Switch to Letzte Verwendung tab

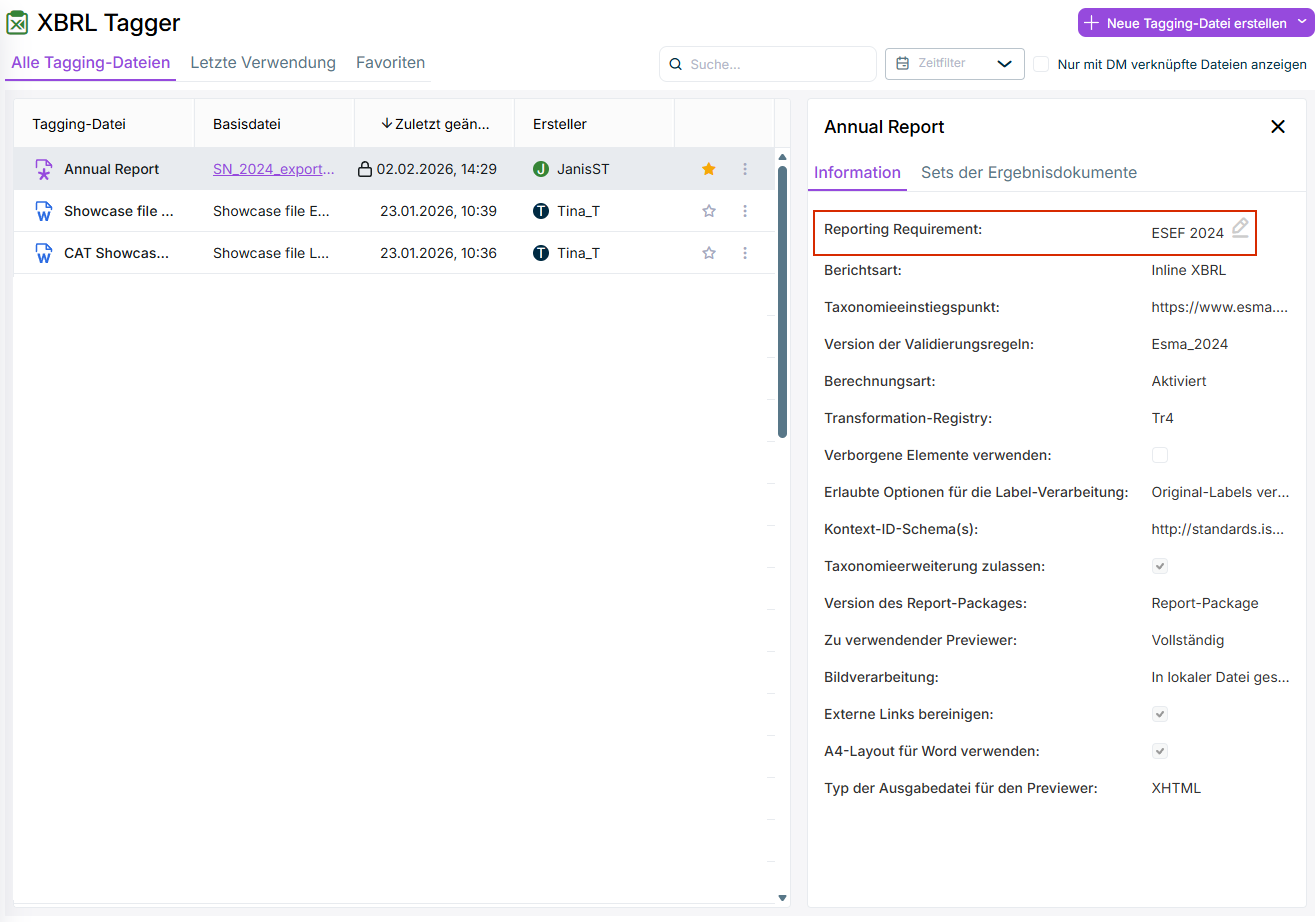click(x=263, y=63)
